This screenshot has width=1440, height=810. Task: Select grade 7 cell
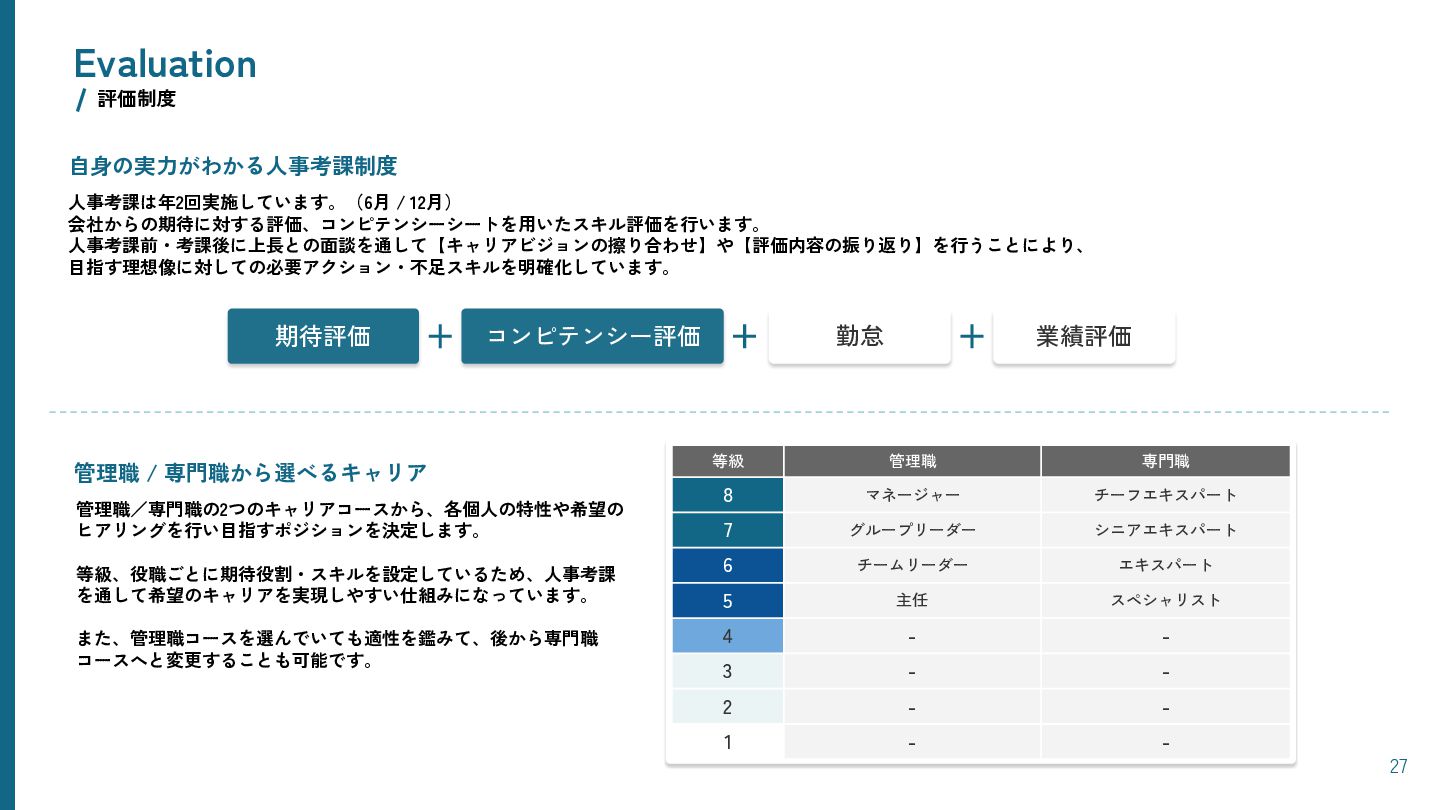(728, 530)
